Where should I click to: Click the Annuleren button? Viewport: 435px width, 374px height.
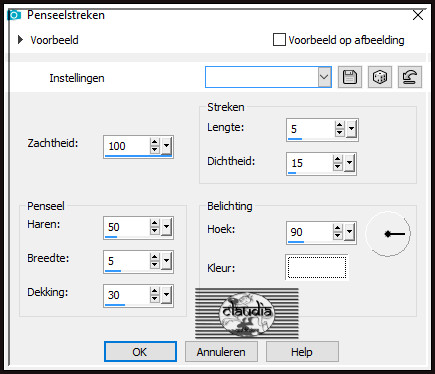pos(221,352)
